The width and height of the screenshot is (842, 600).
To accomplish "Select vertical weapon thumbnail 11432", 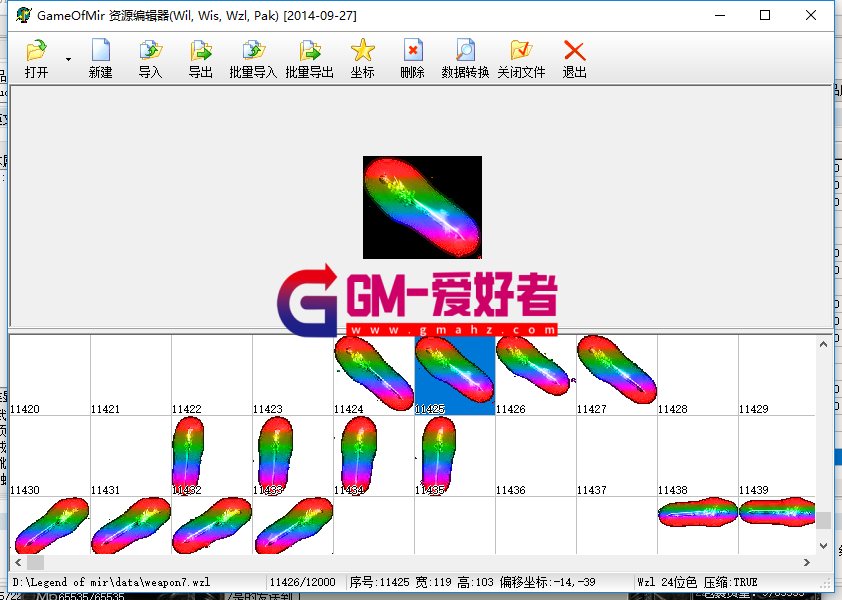I will pos(212,456).
